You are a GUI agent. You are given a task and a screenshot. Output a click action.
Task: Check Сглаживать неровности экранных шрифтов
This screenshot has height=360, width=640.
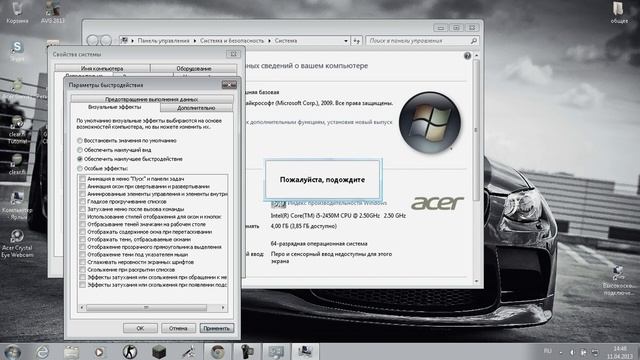[82, 262]
